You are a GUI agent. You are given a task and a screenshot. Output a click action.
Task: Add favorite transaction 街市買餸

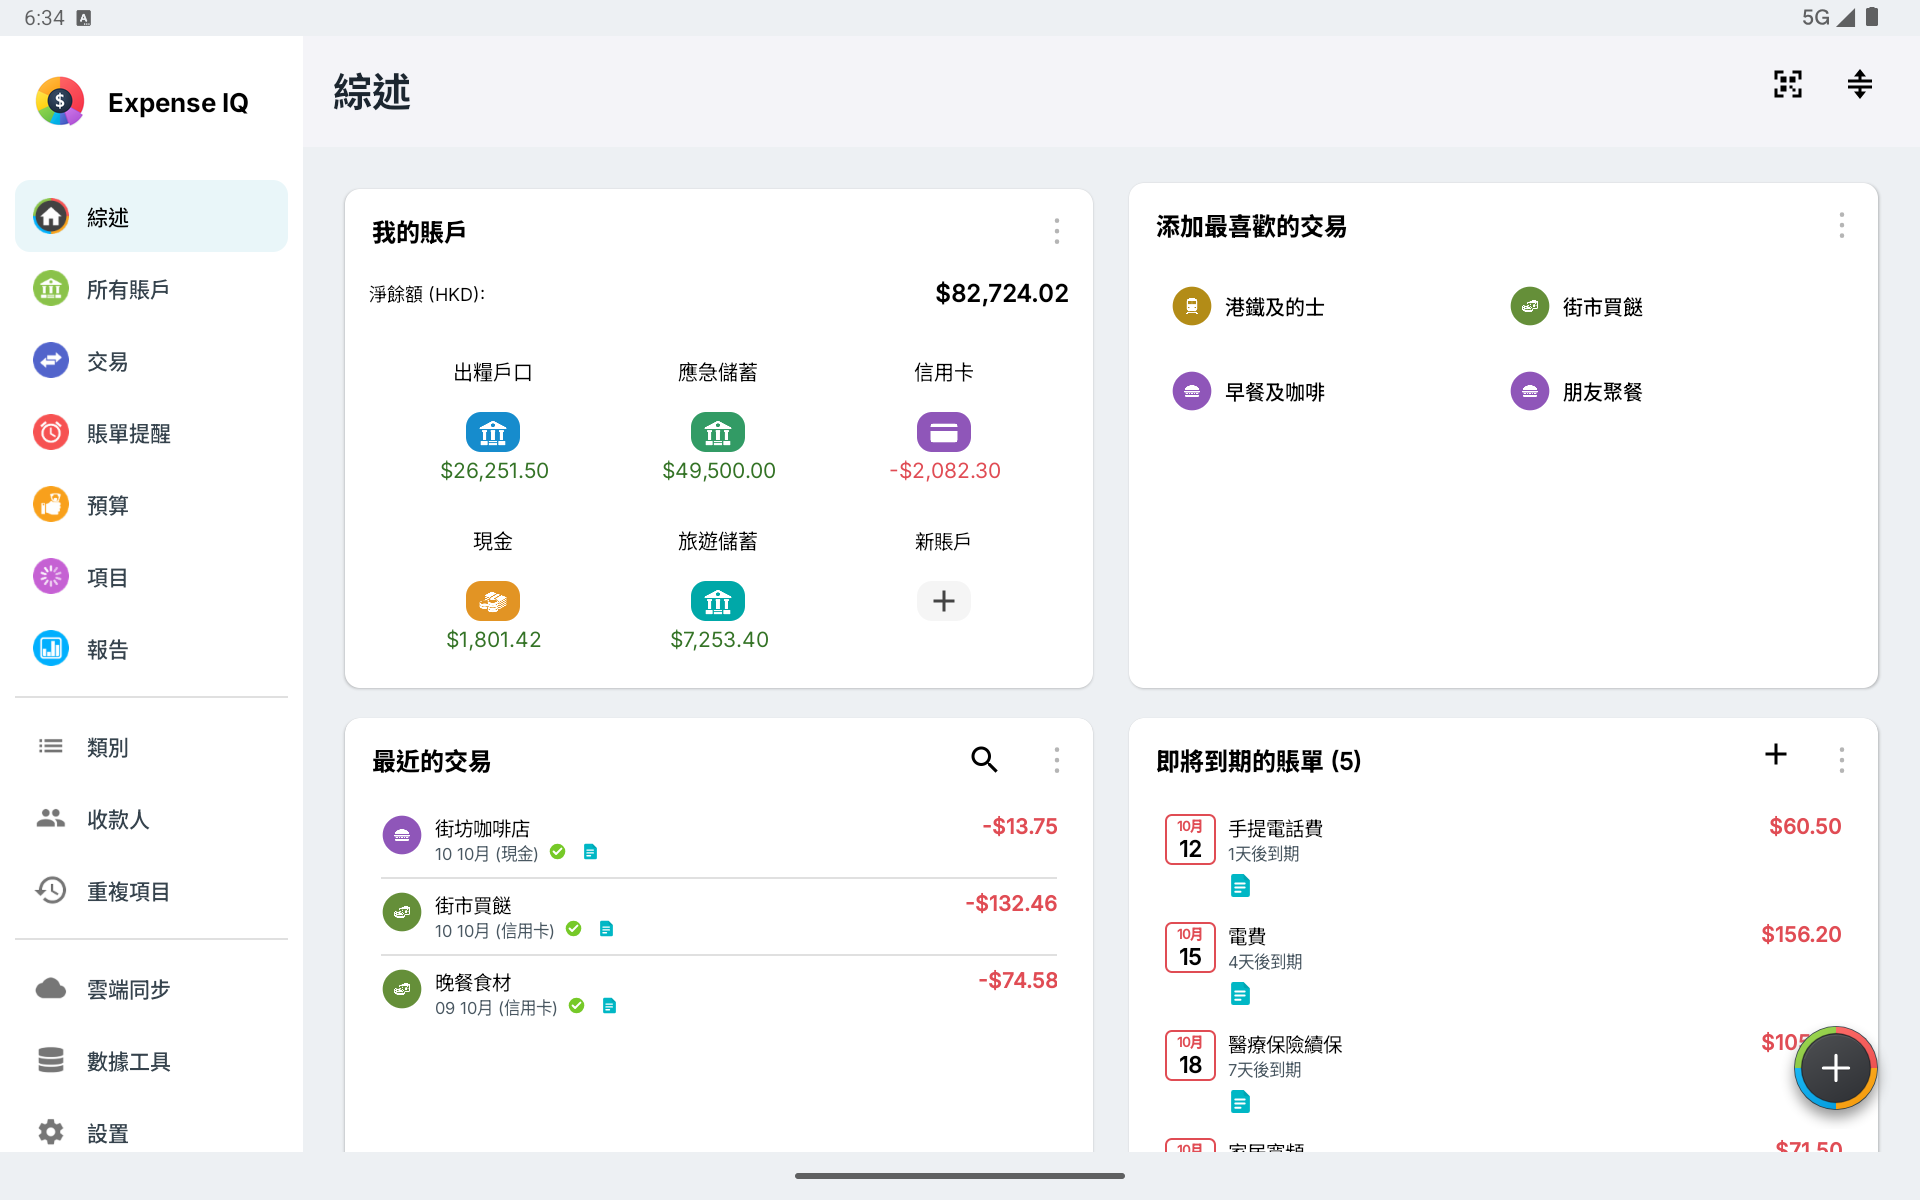click(1577, 307)
